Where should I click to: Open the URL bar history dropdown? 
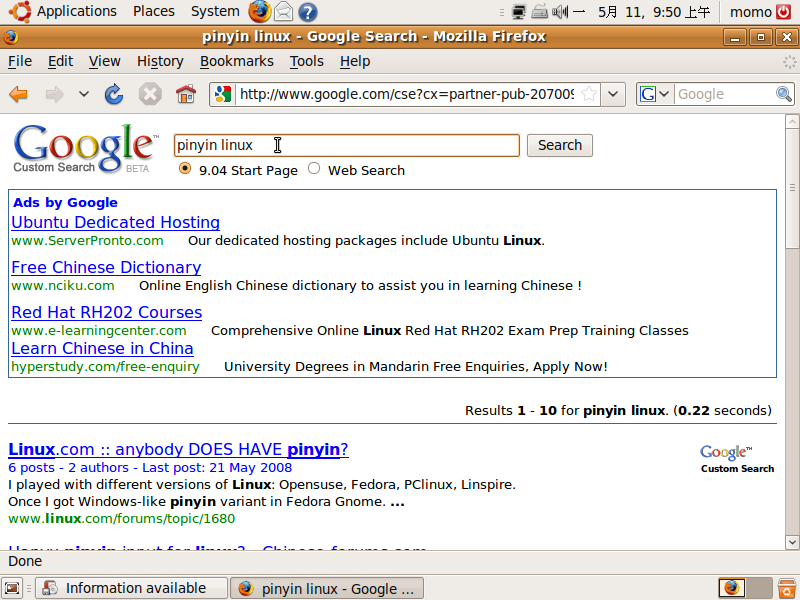(614, 95)
